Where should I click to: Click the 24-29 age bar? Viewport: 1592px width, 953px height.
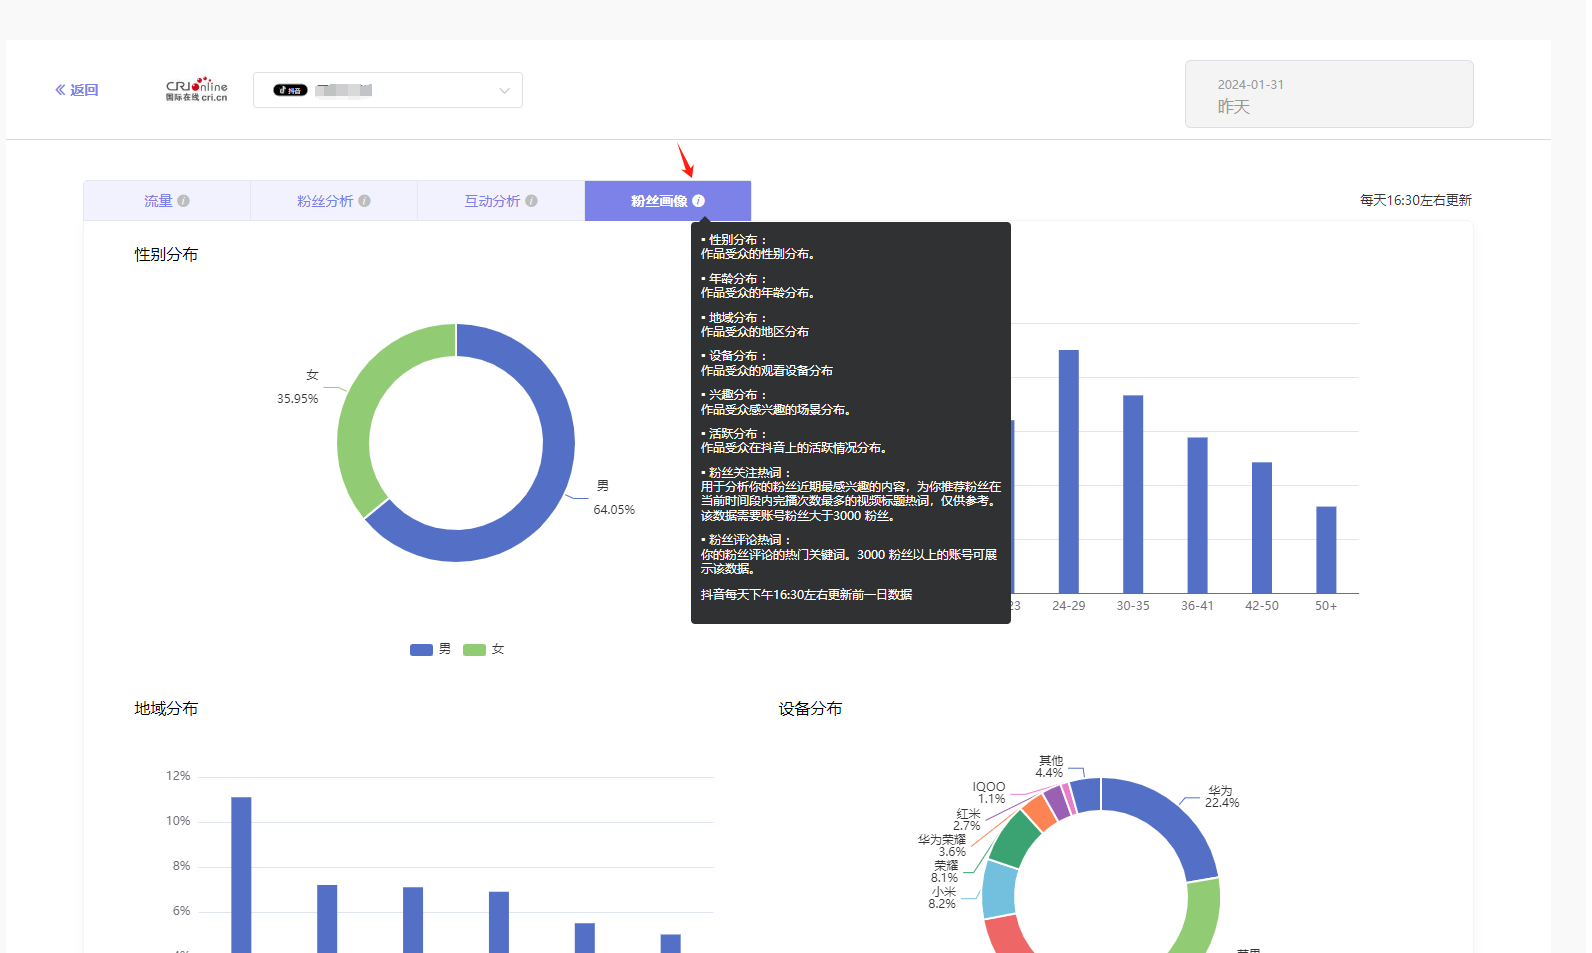point(1069,471)
